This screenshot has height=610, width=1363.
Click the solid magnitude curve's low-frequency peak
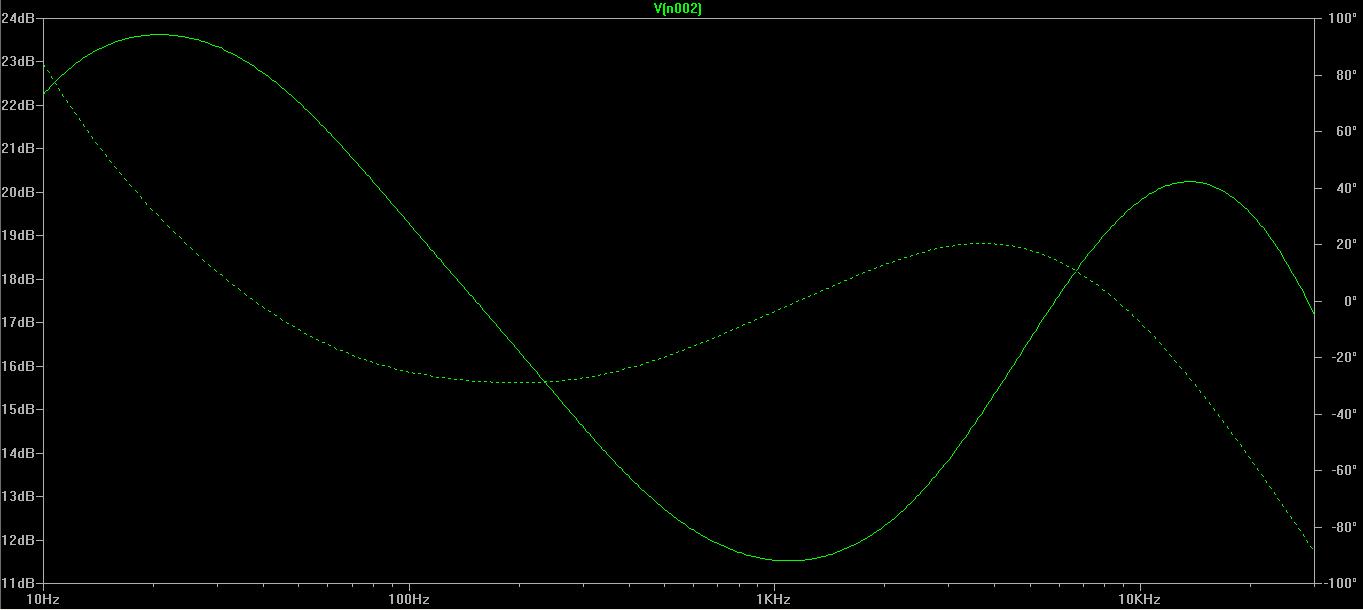pos(160,35)
